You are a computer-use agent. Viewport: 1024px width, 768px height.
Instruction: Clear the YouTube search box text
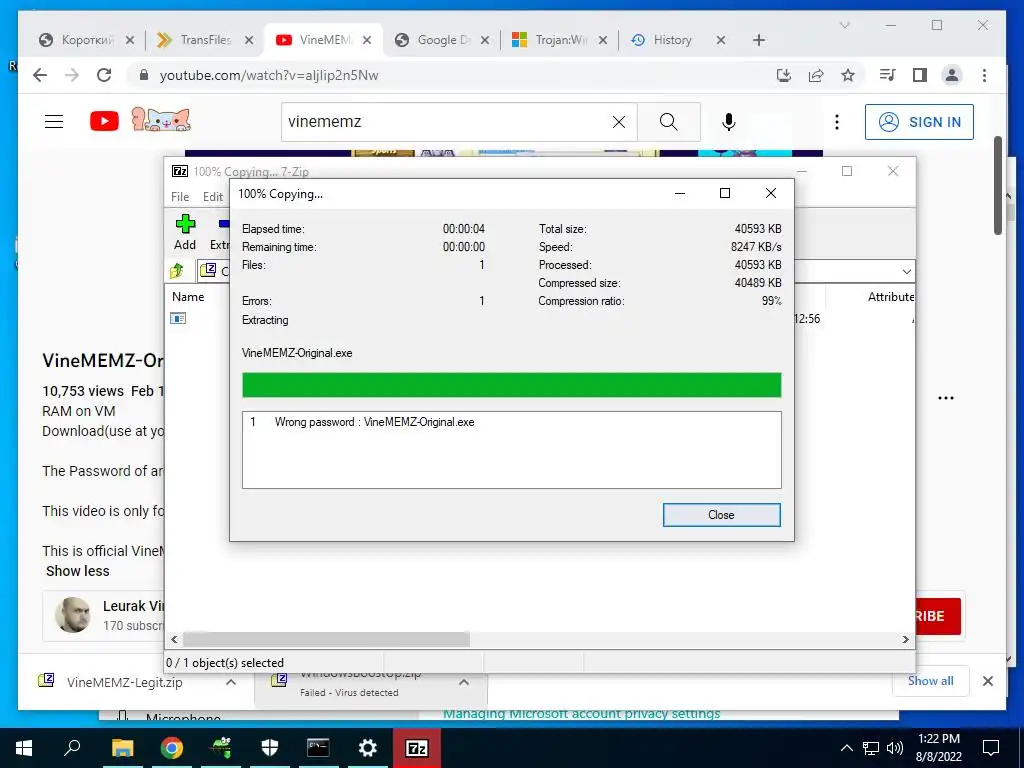tap(618, 121)
